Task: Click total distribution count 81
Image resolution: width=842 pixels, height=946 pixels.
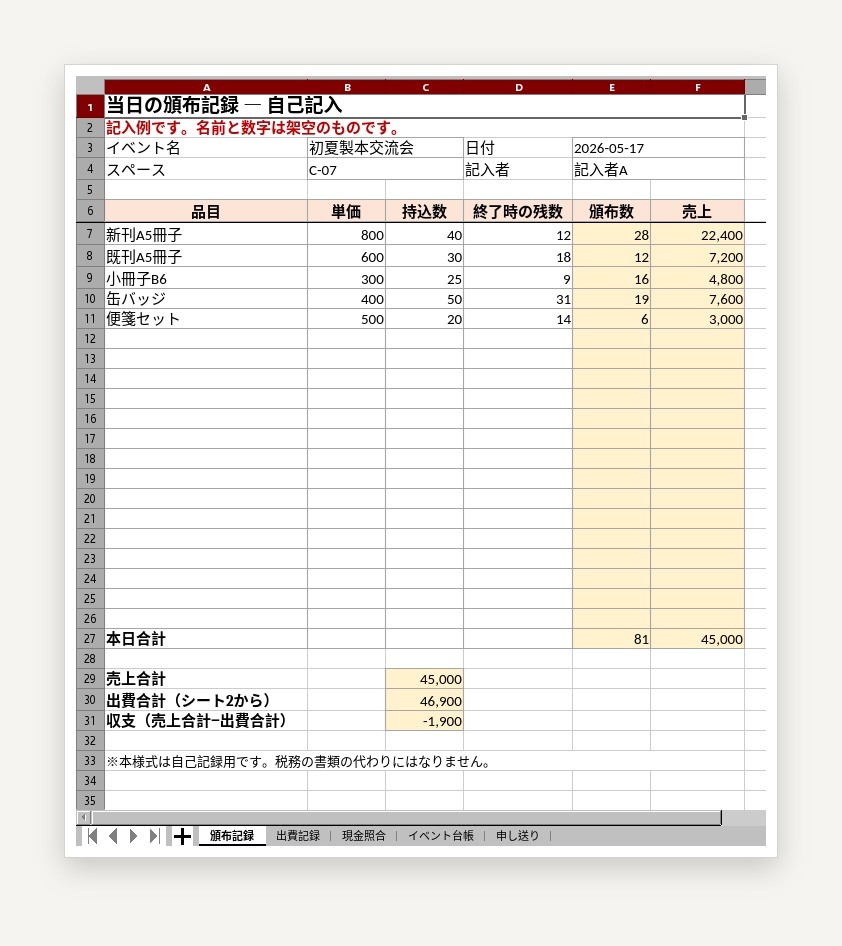Action: click(612, 639)
